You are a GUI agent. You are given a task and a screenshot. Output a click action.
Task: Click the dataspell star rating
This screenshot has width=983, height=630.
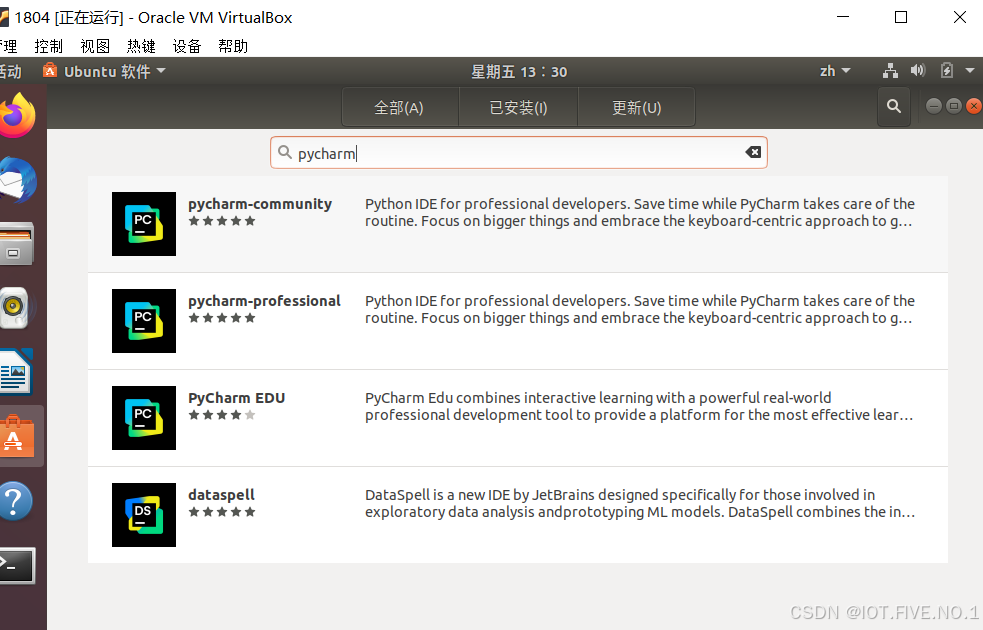tap(222, 512)
